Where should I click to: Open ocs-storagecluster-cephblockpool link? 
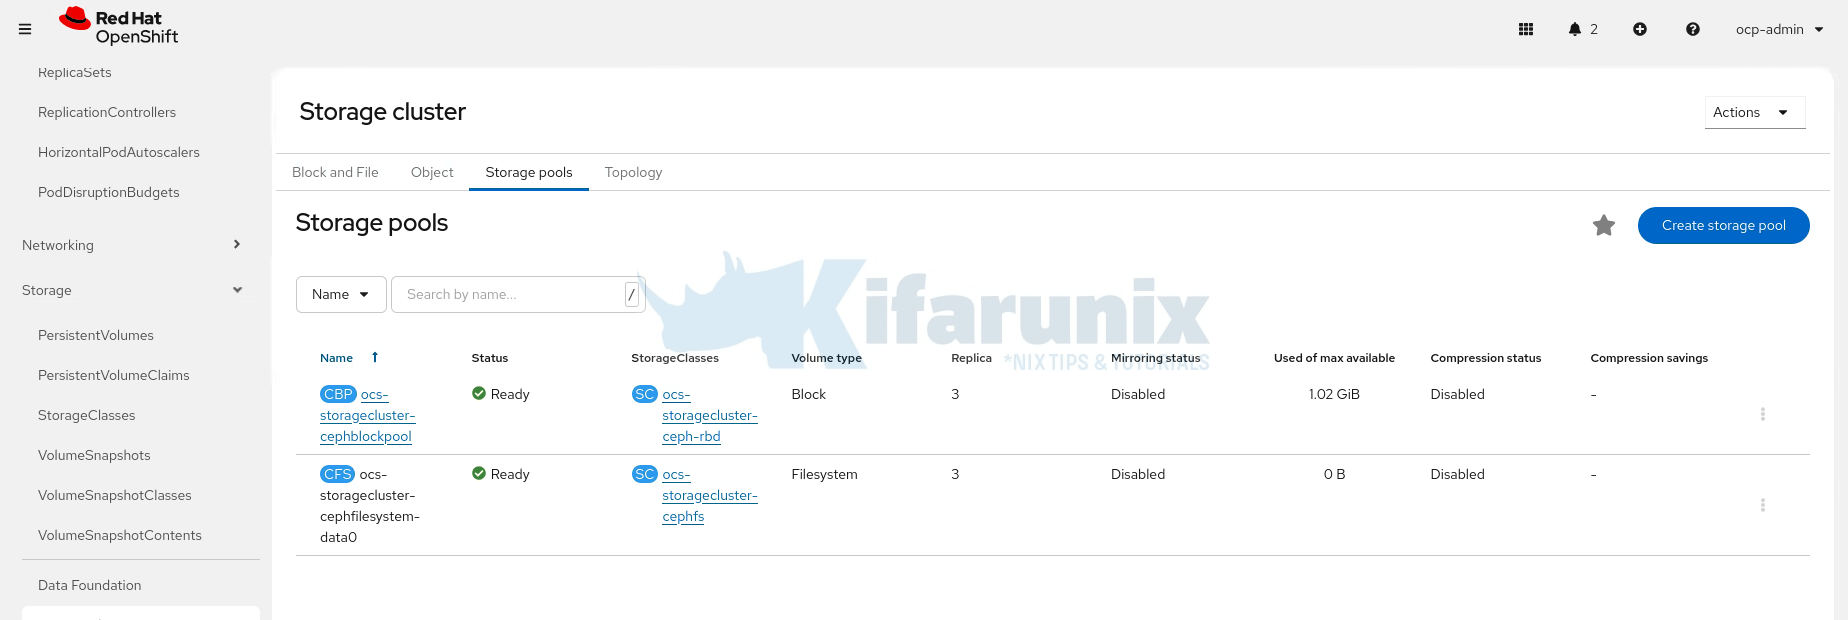368,415
